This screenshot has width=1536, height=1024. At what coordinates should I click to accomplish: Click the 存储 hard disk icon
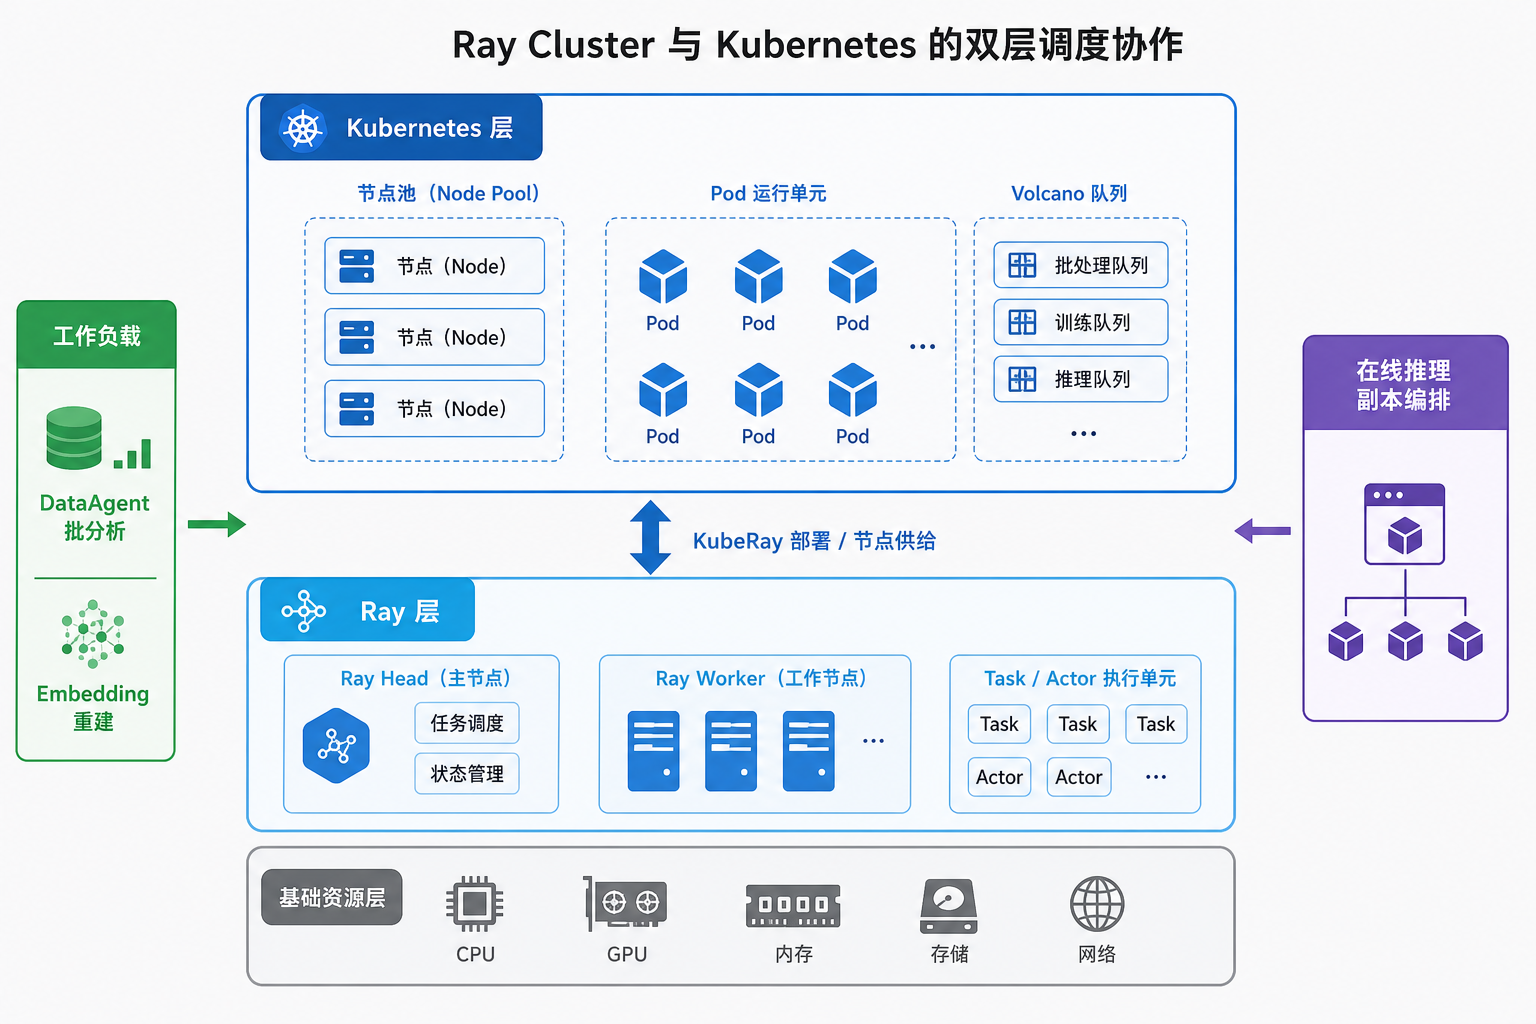coord(949,906)
